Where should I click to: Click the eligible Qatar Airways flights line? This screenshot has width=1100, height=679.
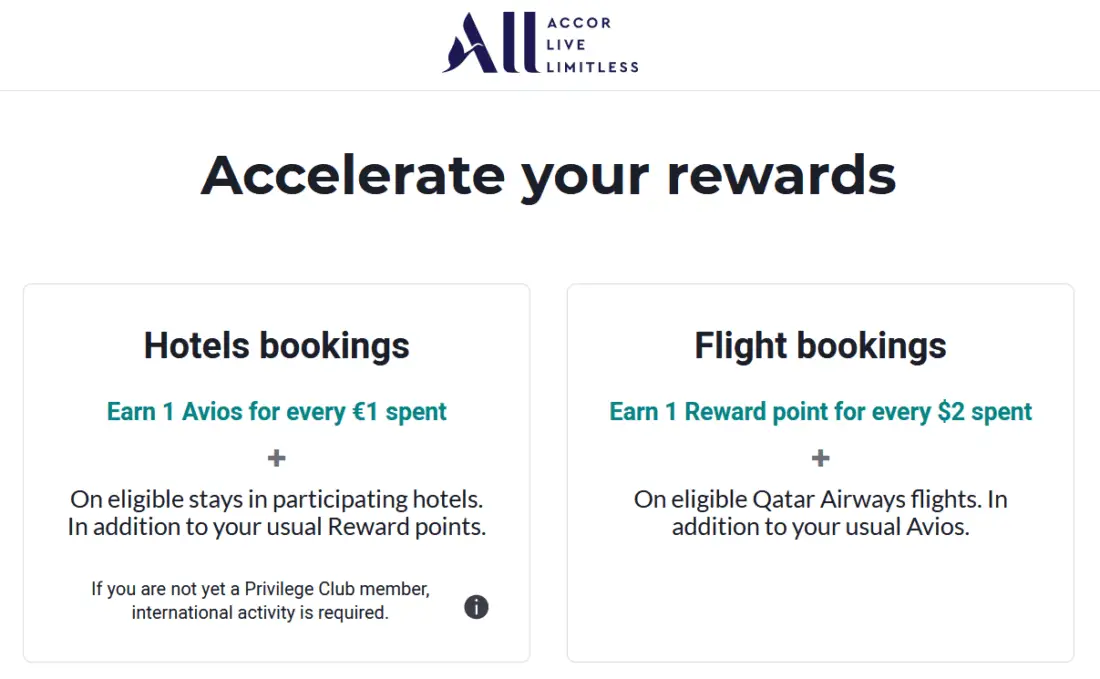click(820, 499)
